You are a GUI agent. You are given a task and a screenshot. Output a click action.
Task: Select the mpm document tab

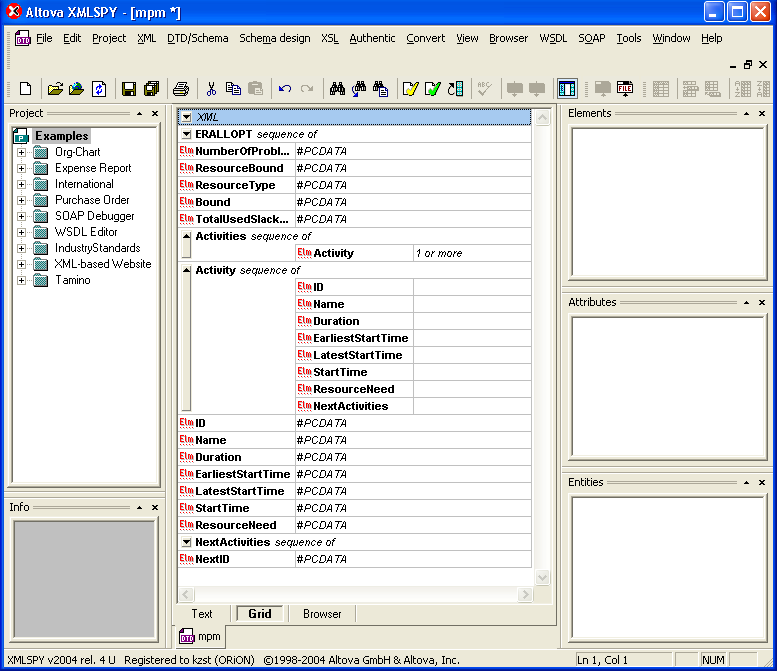tap(200, 636)
